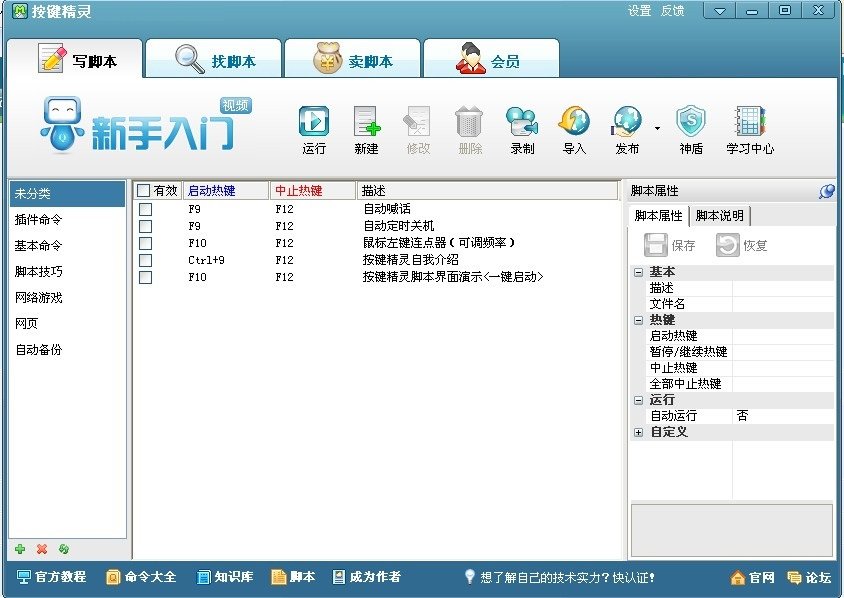Image resolution: width=844 pixels, height=598 pixels.
Task: Select the 基本命令 category
Action: [x=67, y=245]
